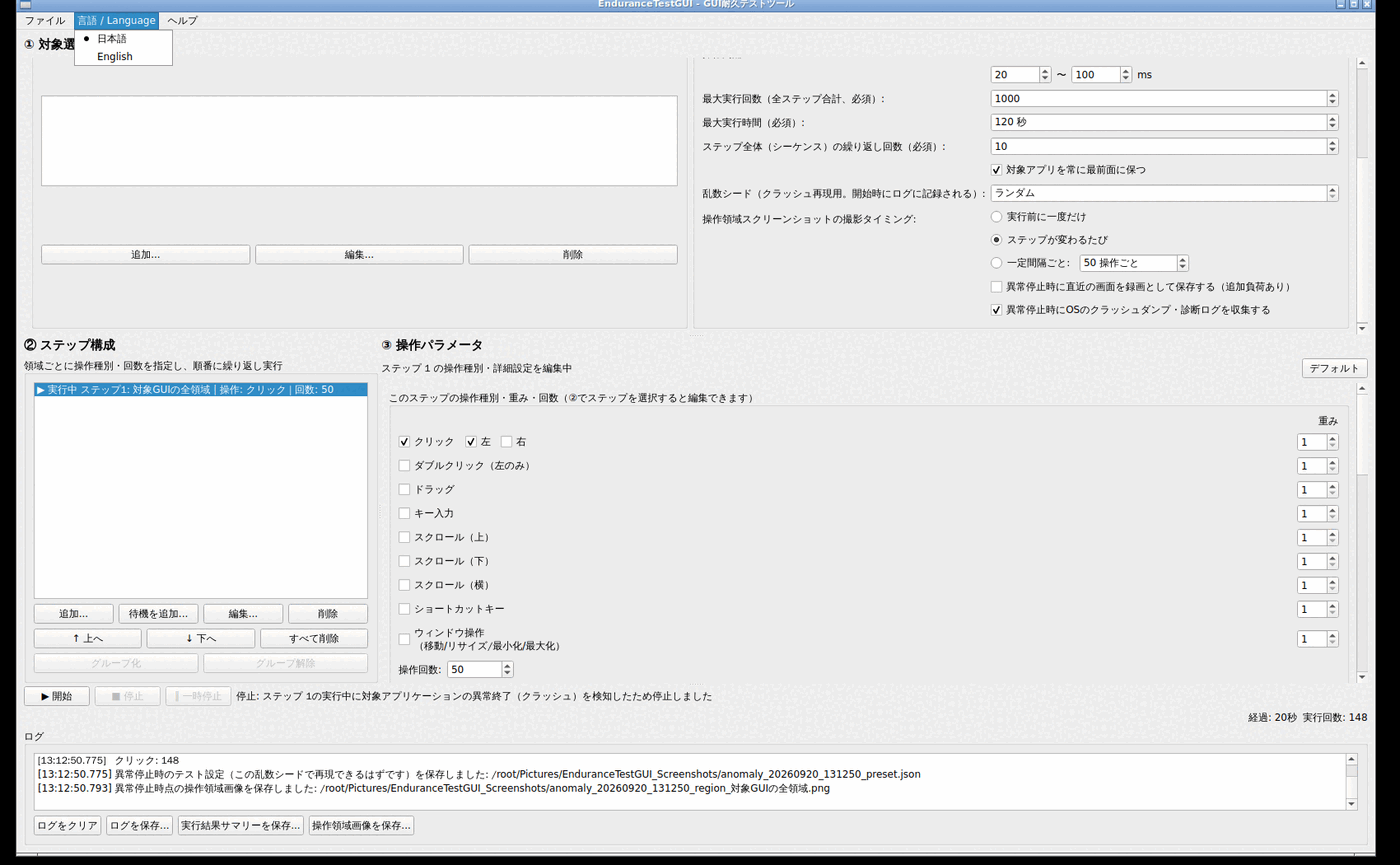Viewport: 1400px width, 865px height.
Task: Click the sequence repeat count field showing 10
Action: point(1164,146)
